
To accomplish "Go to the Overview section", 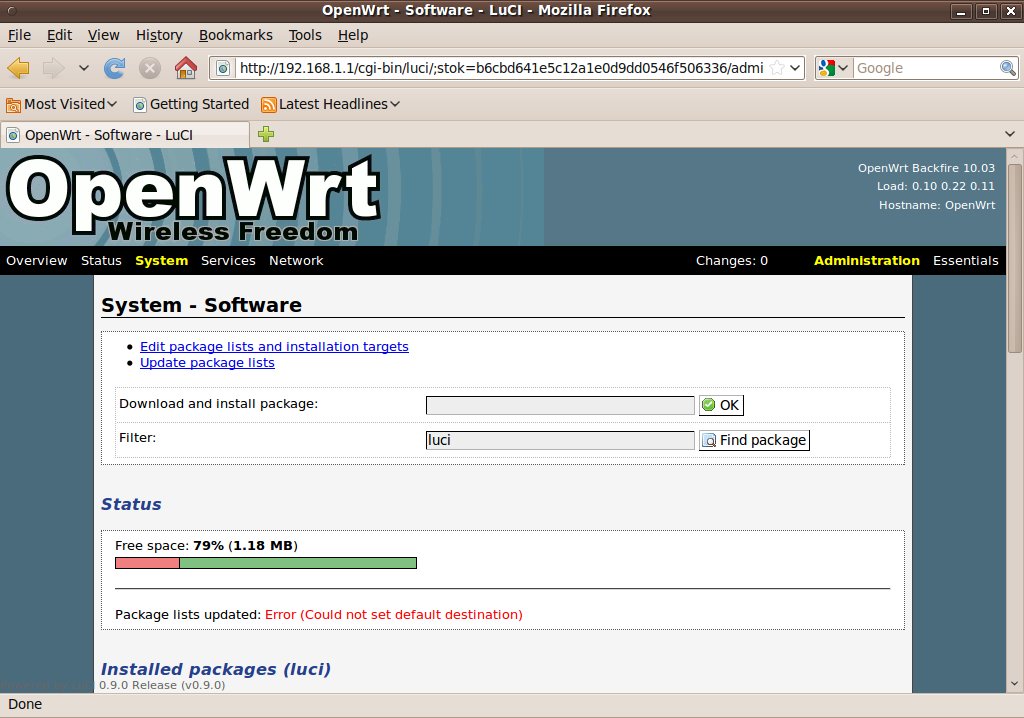I will [37, 261].
